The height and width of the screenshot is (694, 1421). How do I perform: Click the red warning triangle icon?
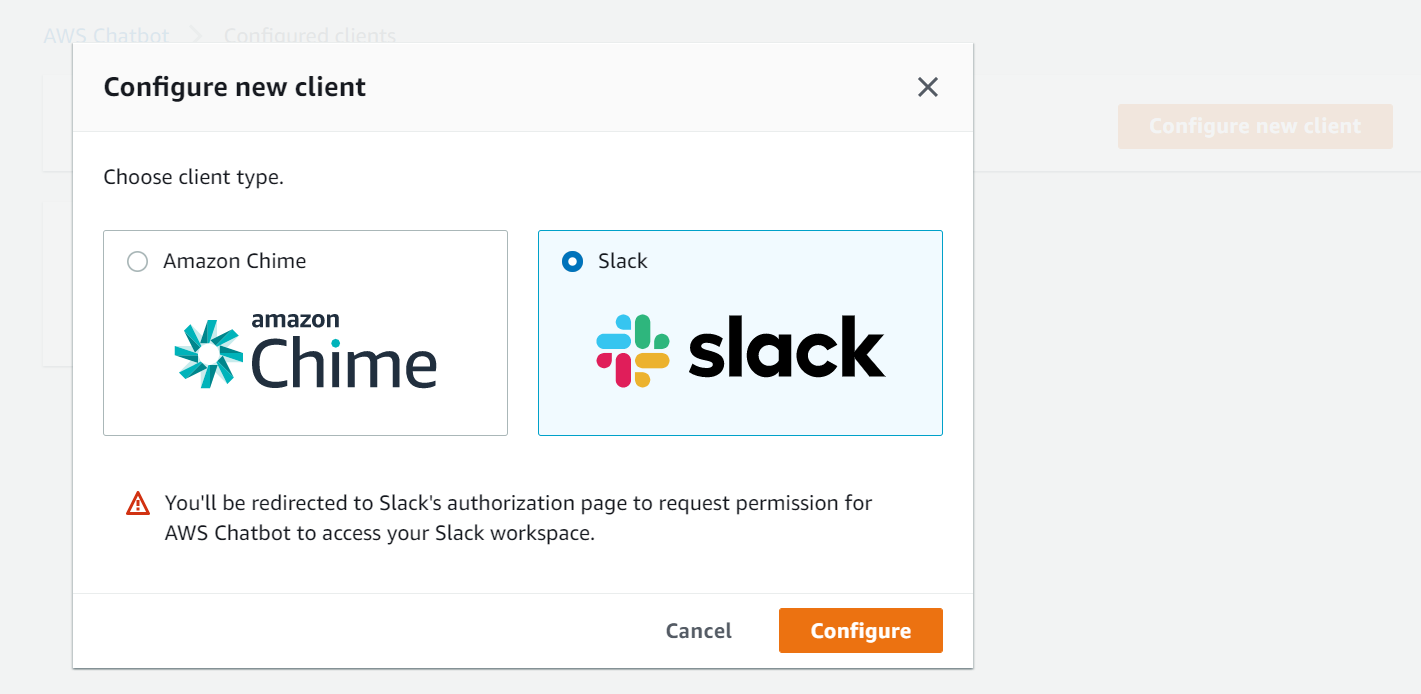tap(138, 504)
